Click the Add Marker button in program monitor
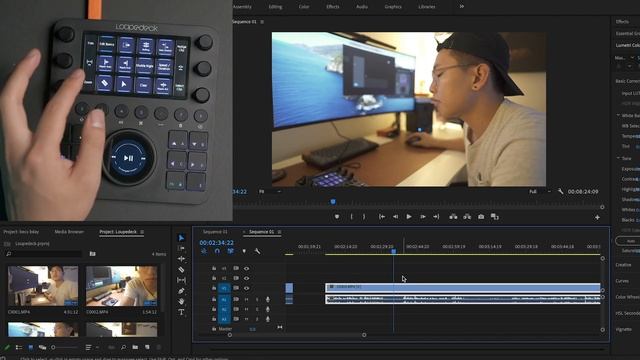Image resolution: width=640 pixels, height=360 pixels. pyautogui.click(x=337, y=217)
